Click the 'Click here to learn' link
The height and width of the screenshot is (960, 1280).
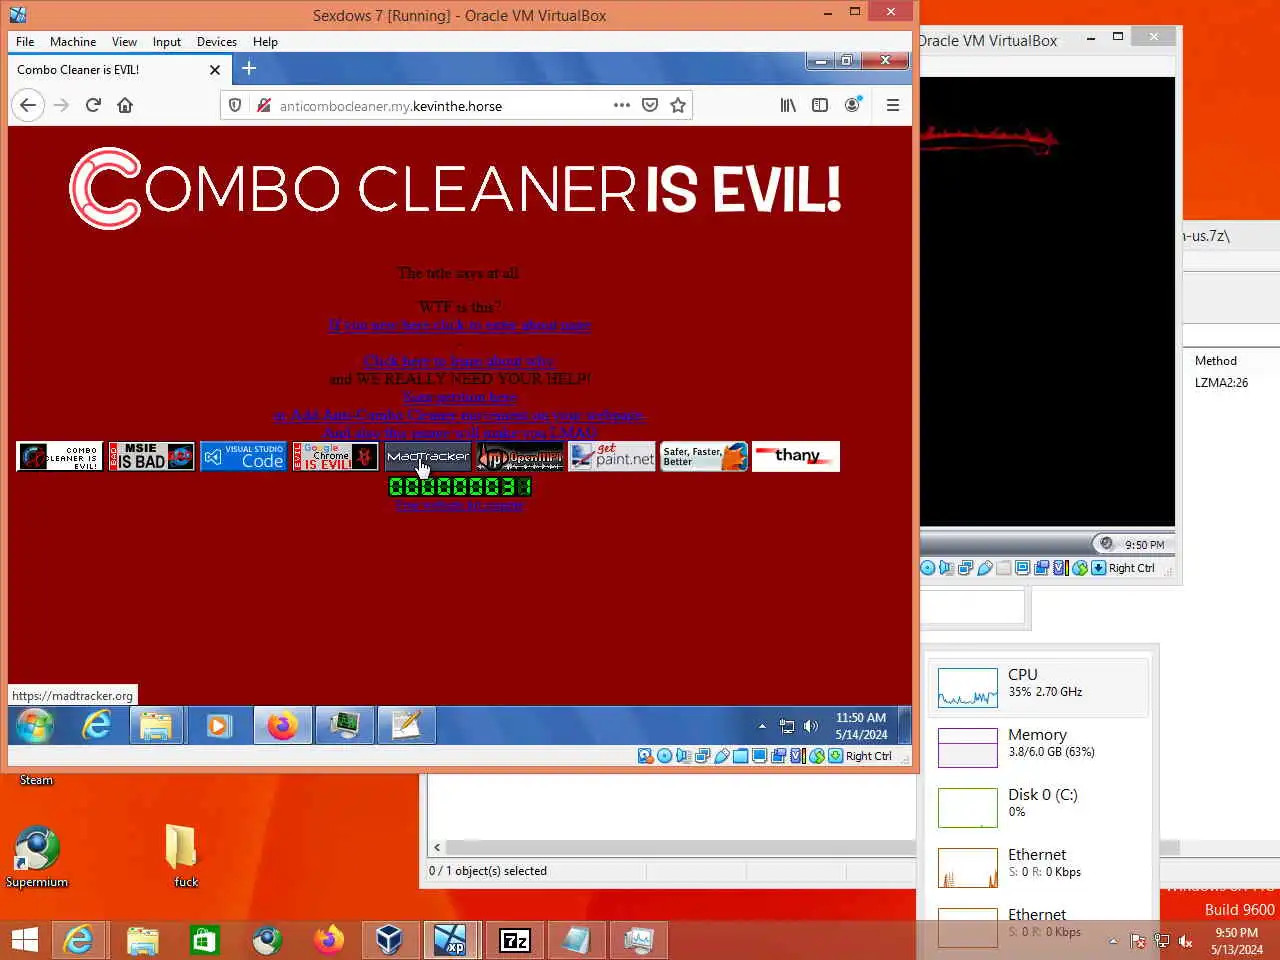click(459, 361)
